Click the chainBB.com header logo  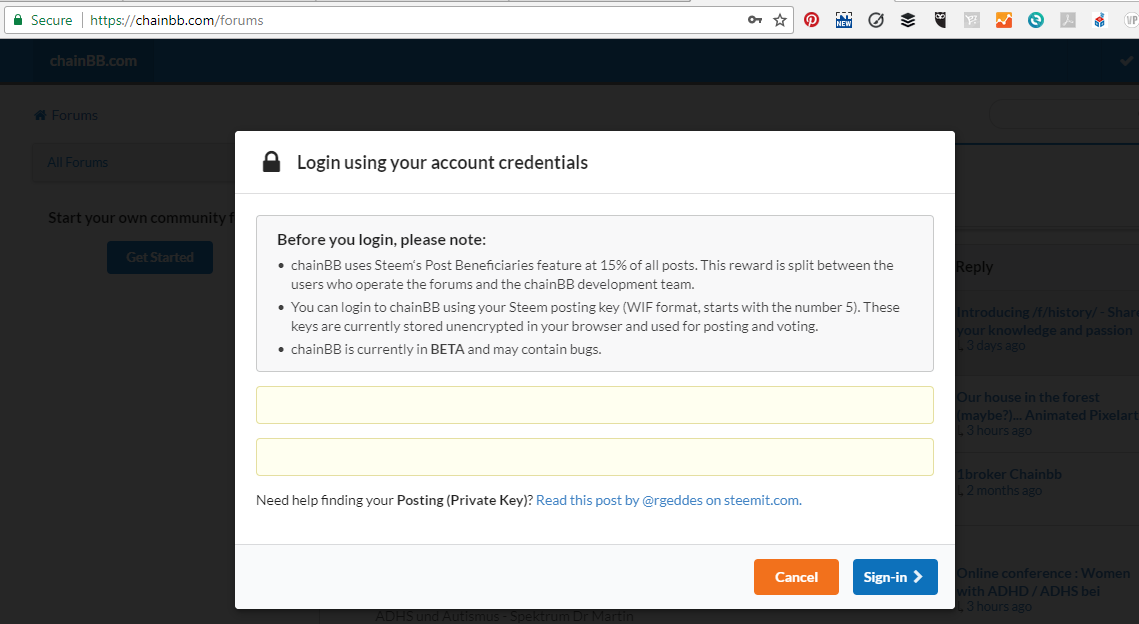tap(93, 61)
